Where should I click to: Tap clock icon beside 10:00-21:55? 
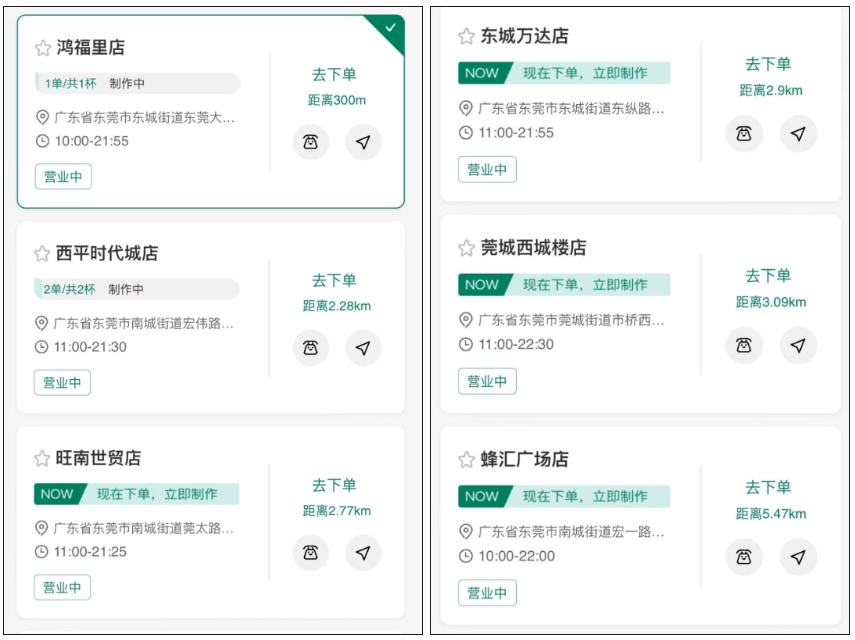(42, 141)
